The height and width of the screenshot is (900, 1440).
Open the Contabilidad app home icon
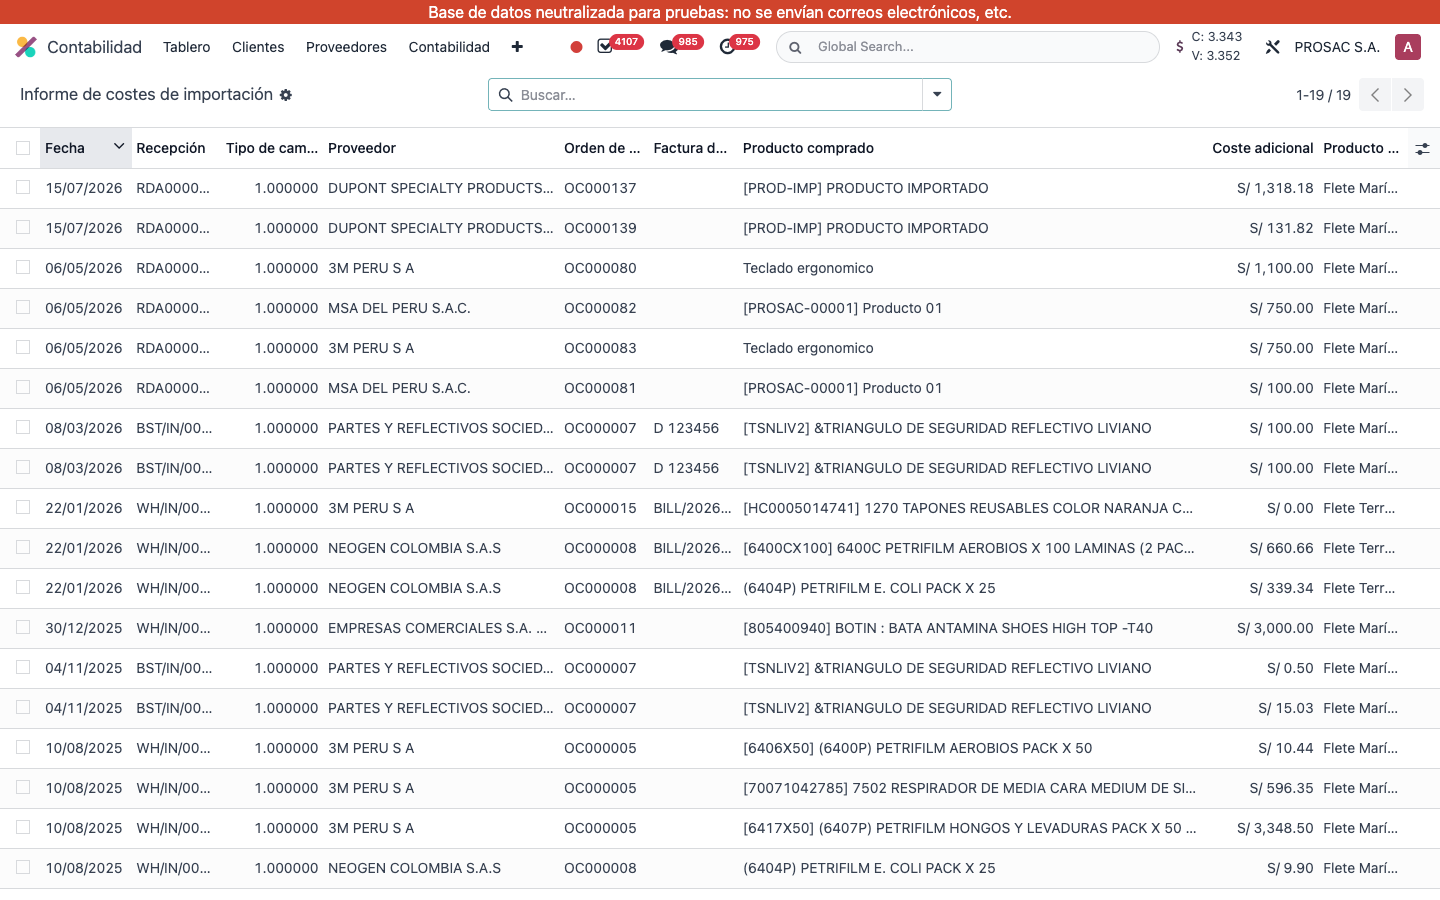pyautogui.click(x=26, y=47)
